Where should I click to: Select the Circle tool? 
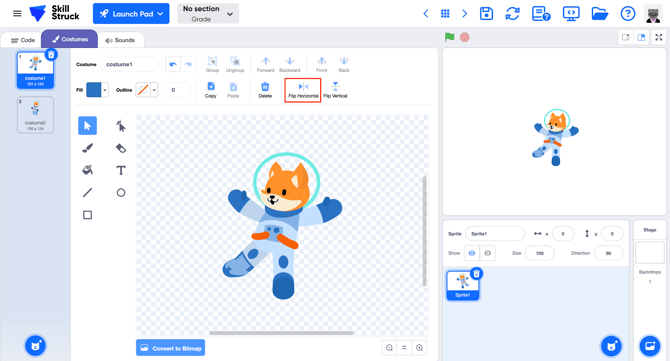tap(121, 193)
